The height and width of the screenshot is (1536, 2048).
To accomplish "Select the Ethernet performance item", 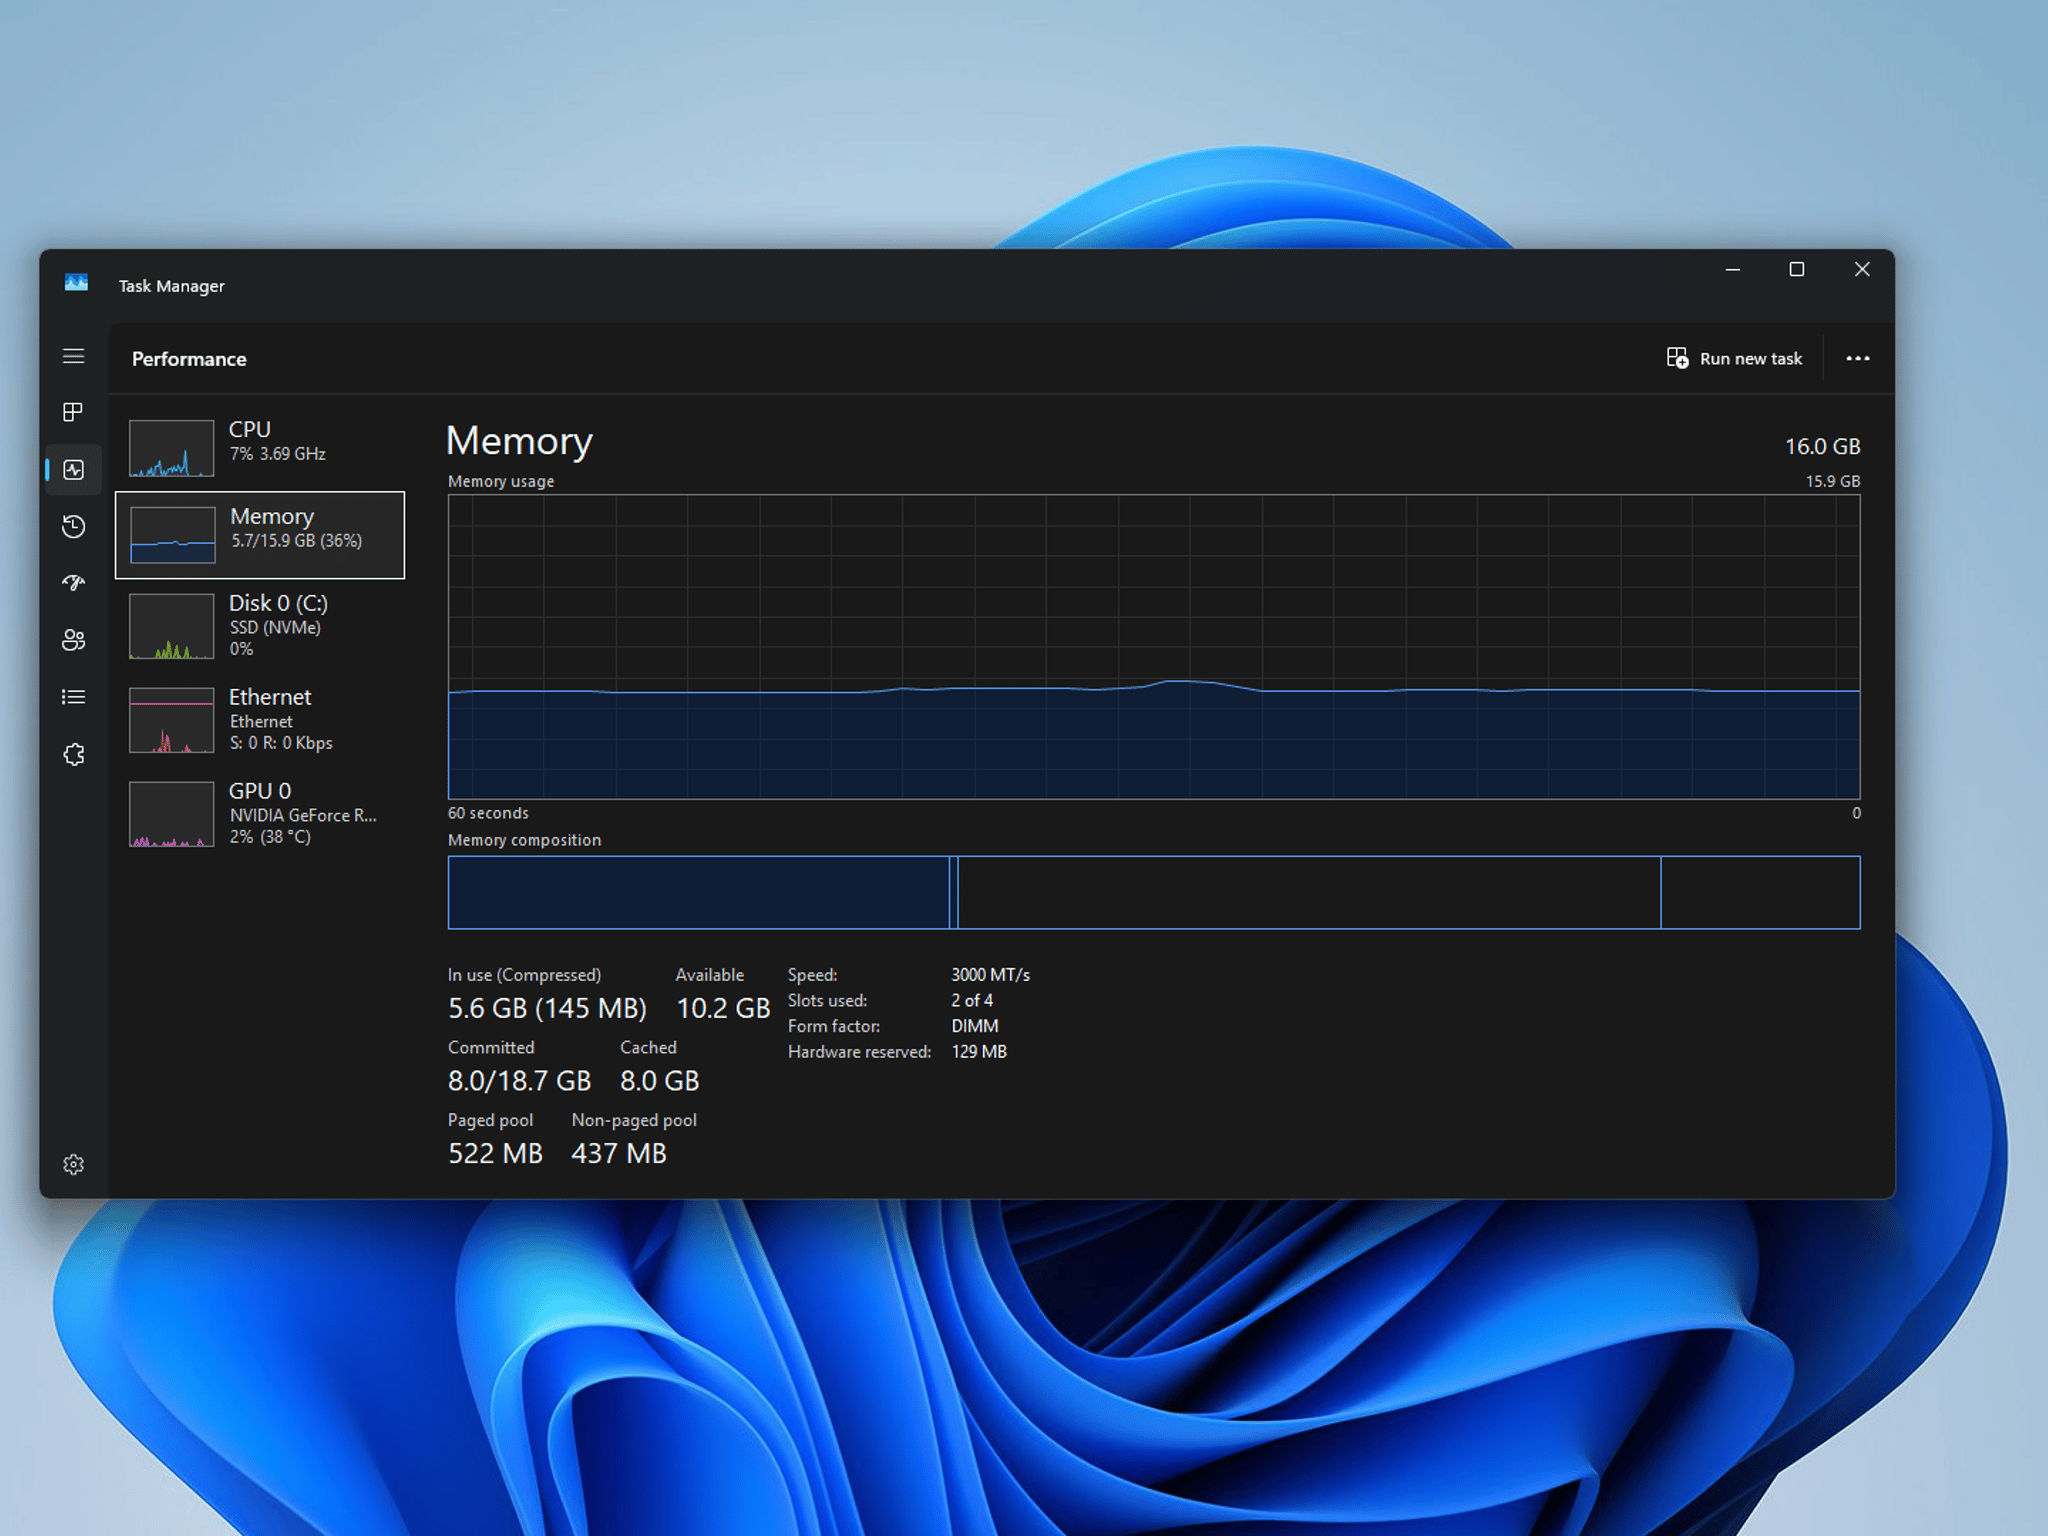I will (260, 719).
